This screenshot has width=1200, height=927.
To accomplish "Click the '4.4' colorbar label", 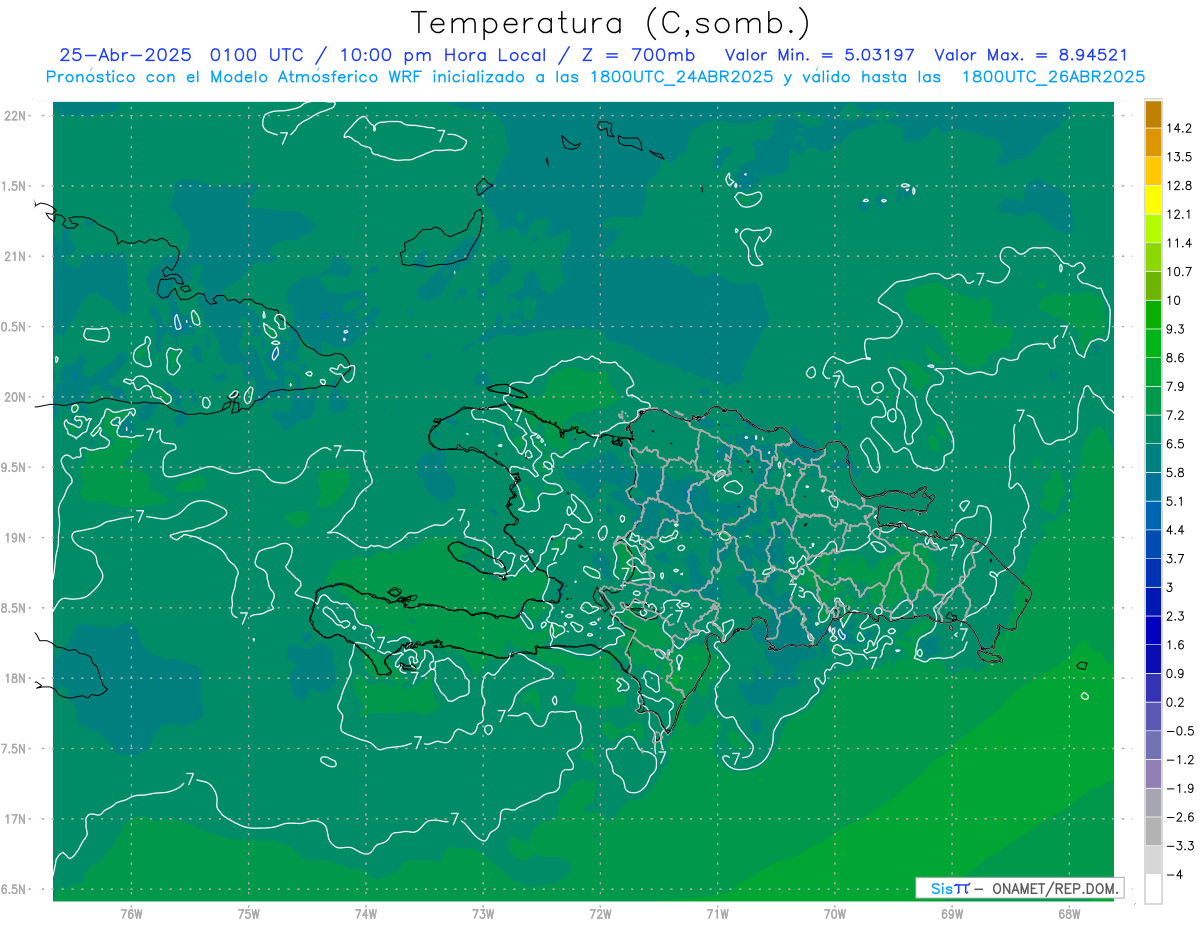I will tap(1176, 530).
